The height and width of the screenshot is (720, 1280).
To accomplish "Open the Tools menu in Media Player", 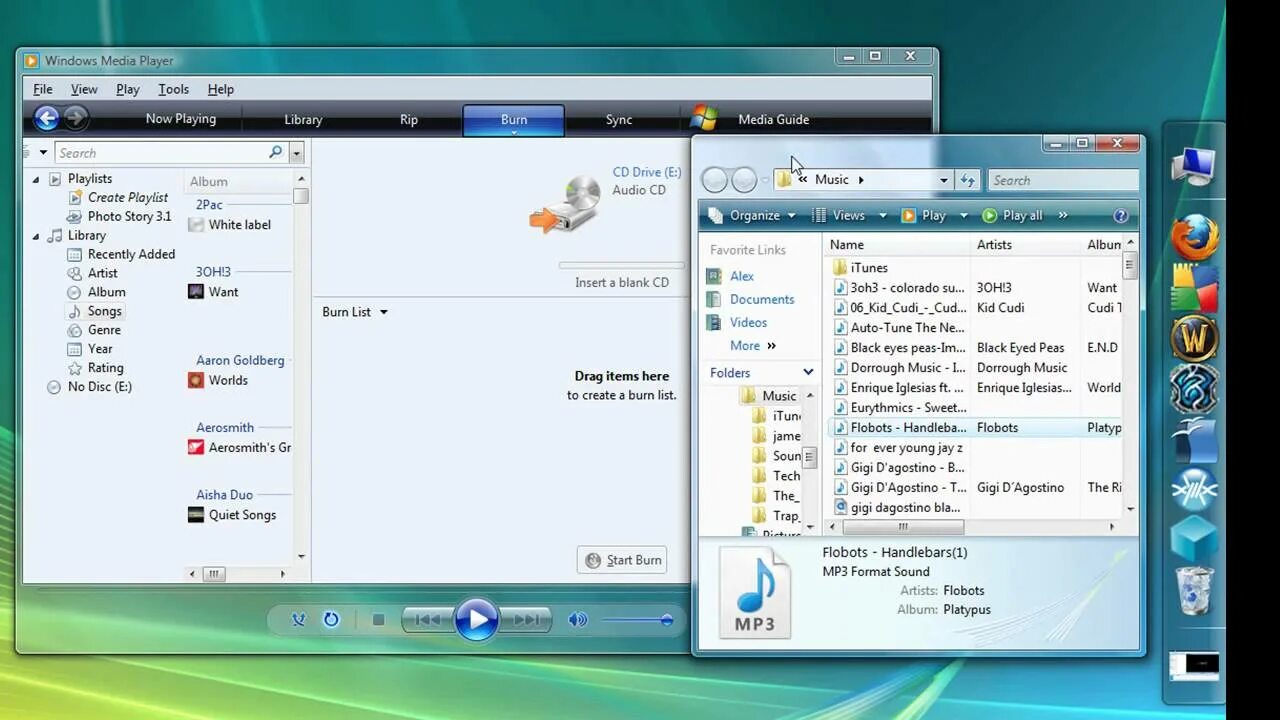I will (x=173, y=89).
